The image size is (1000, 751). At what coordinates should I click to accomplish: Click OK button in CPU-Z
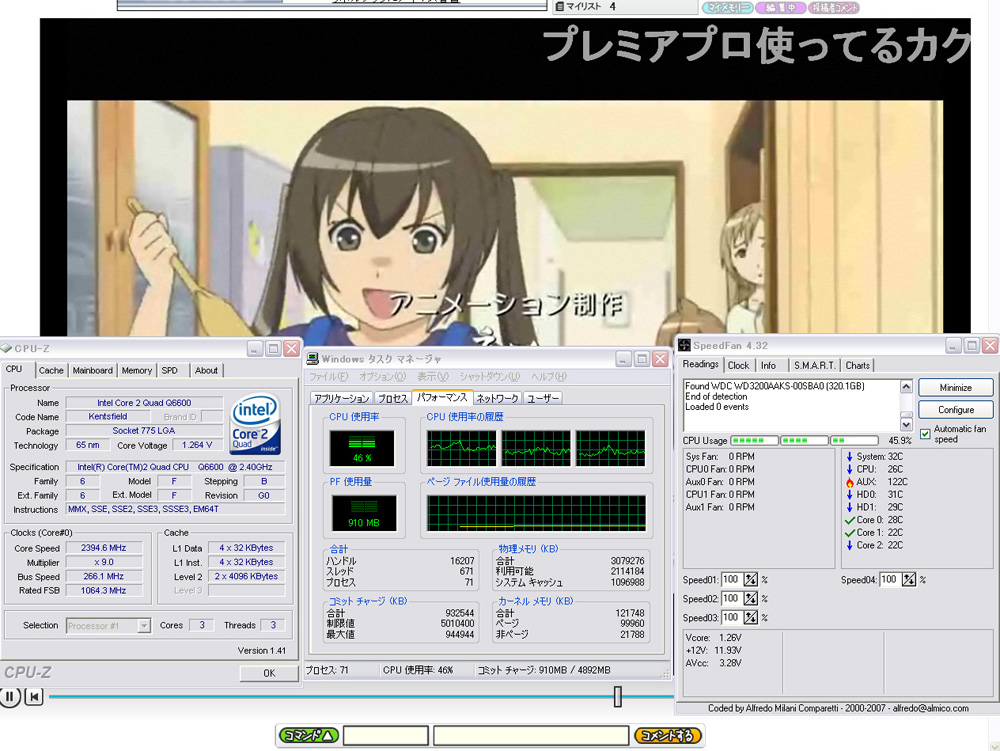tap(269, 673)
